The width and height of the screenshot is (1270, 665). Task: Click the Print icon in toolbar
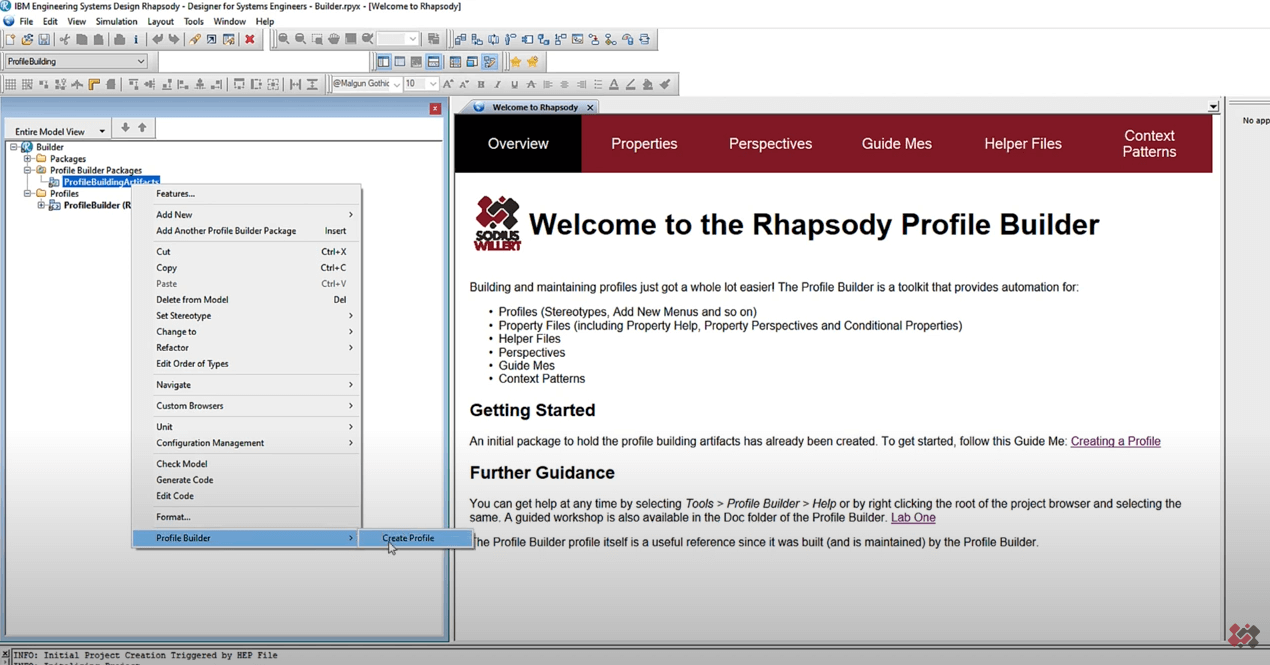pyautogui.click(x=119, y=39)
